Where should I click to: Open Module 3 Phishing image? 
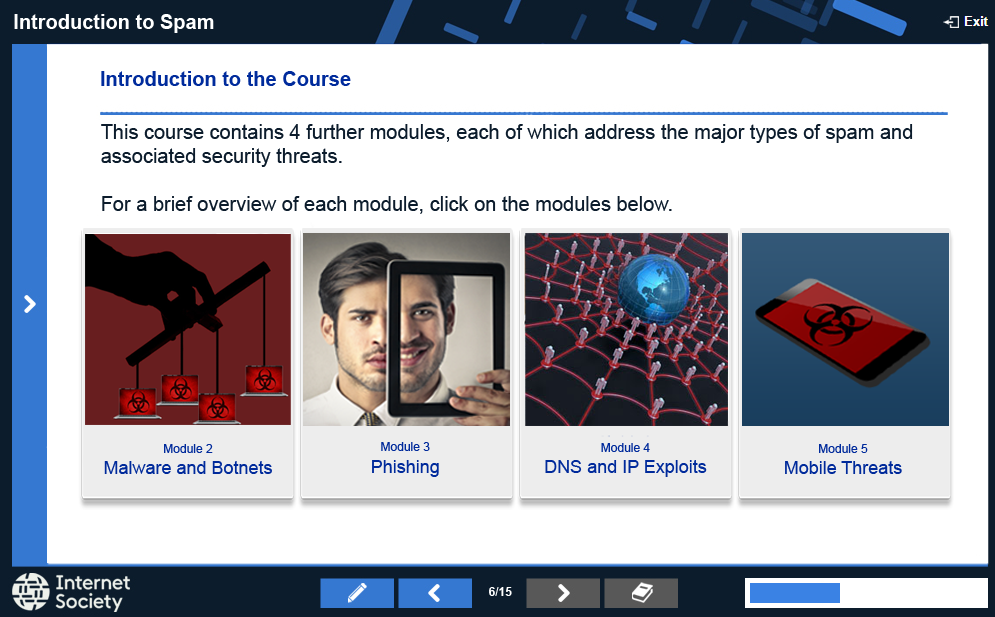click(406, 329)
